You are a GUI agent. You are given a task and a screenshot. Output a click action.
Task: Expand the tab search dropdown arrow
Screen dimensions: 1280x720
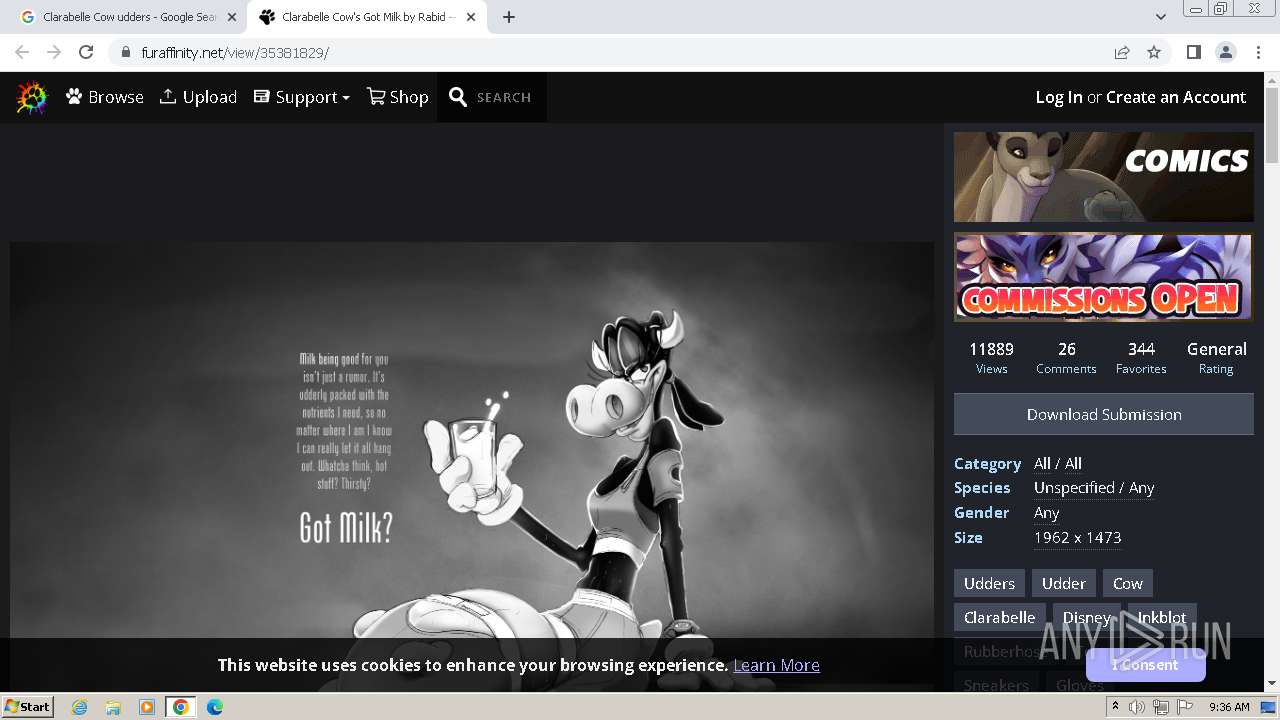1160,17
